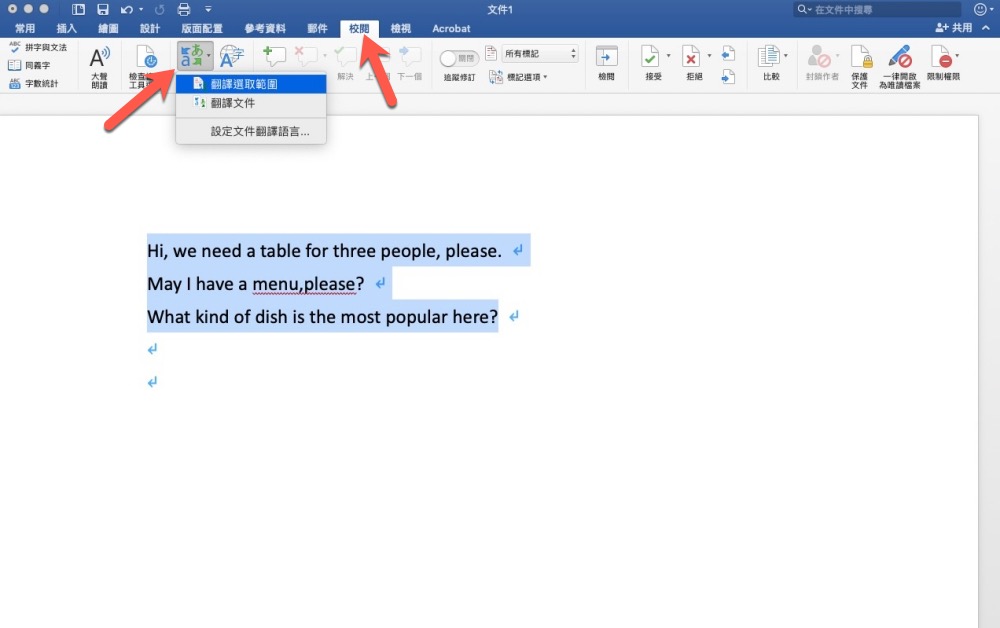Click the Search in Document field
The height and width of the screenshot is (628, 1000).
tap(880, 9)
